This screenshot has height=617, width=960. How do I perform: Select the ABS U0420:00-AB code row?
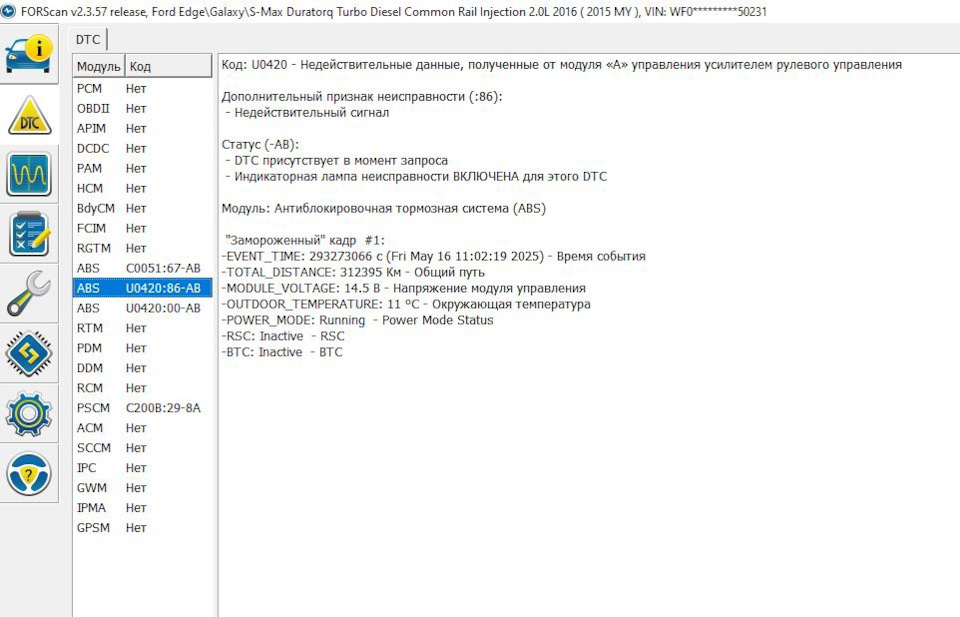pyautogui.click(x=143, y=308)
